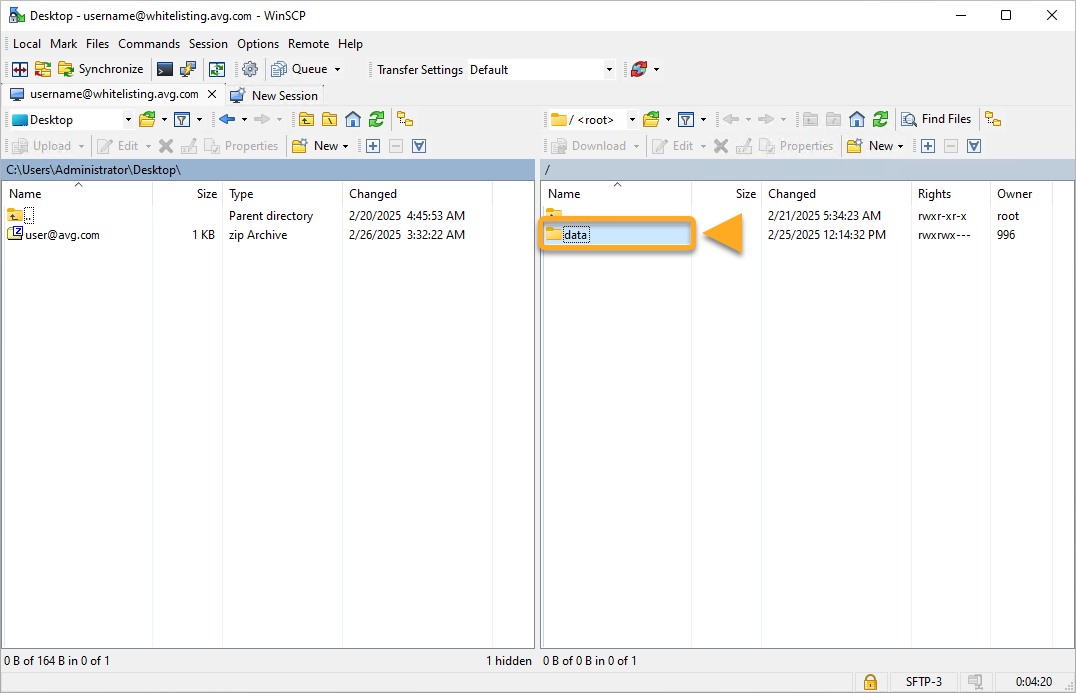The width and height of the screenshot is (1076, 693).
Task: Click the Preferences gear icon
Action: click(250, 69)
